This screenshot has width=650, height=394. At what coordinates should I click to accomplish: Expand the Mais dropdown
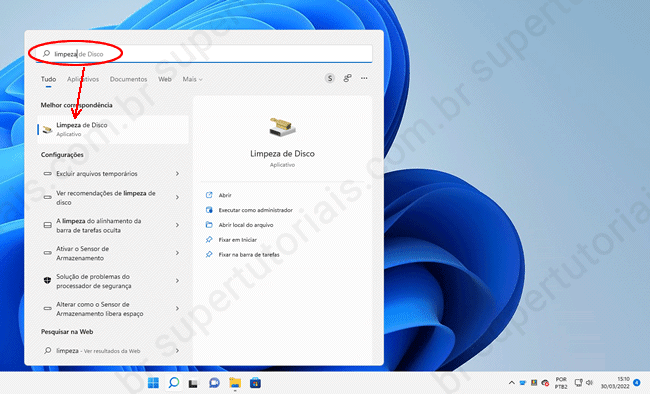[x=192, y=79]
